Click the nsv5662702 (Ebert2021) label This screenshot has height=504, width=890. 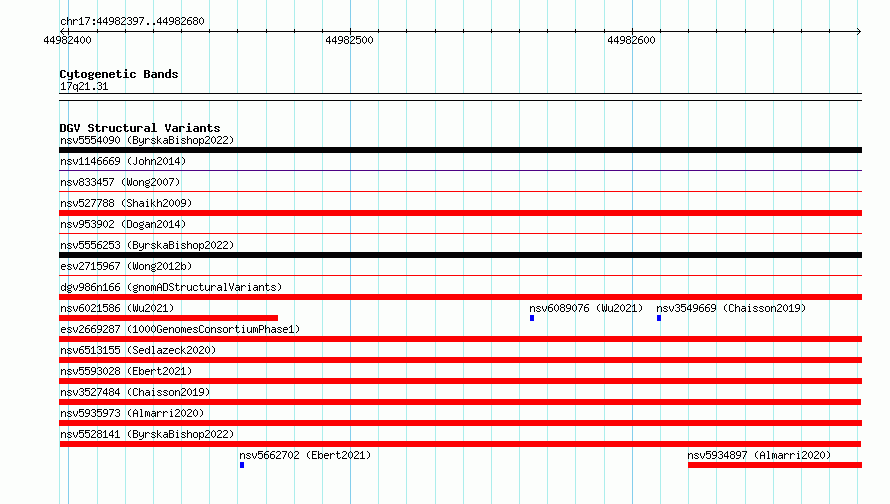coord(305,455)
